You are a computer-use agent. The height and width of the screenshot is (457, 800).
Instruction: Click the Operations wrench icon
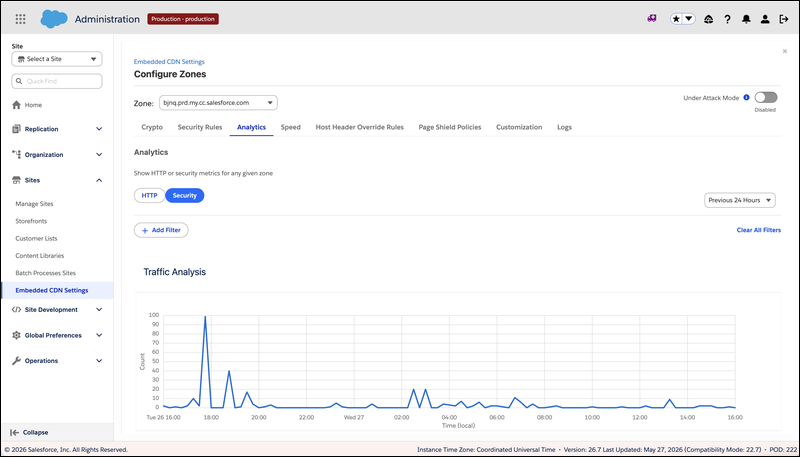pos(16,361)
